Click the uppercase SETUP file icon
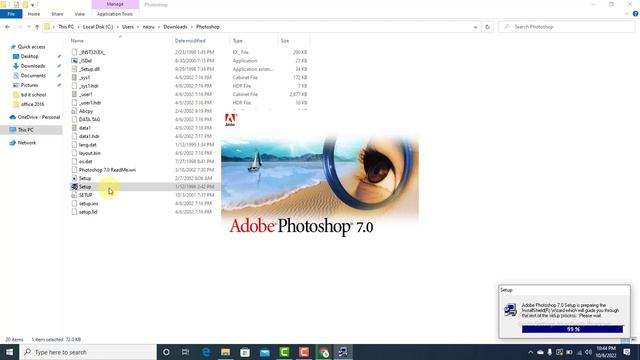 tap(74, 195)
